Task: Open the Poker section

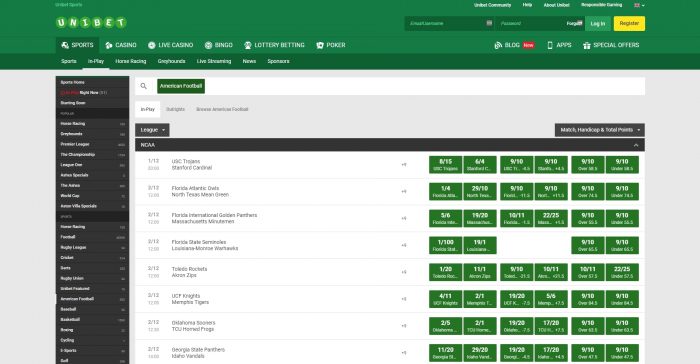Action: point(330,45)
